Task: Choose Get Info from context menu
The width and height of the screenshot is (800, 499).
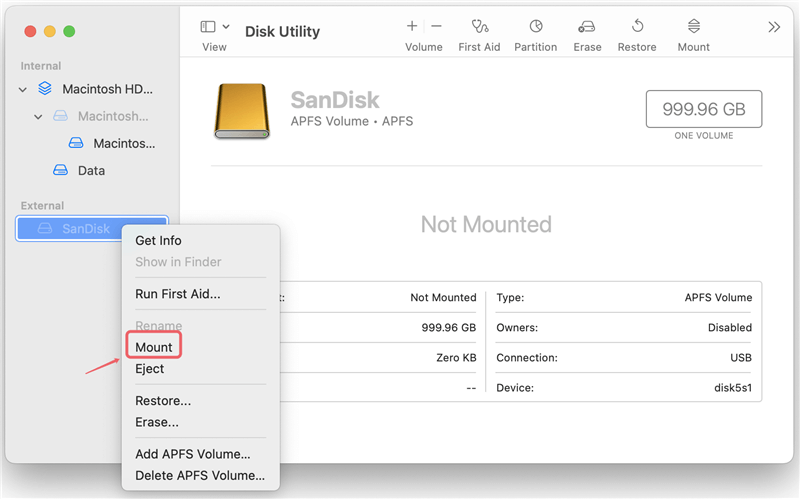Action: [158, 240]
